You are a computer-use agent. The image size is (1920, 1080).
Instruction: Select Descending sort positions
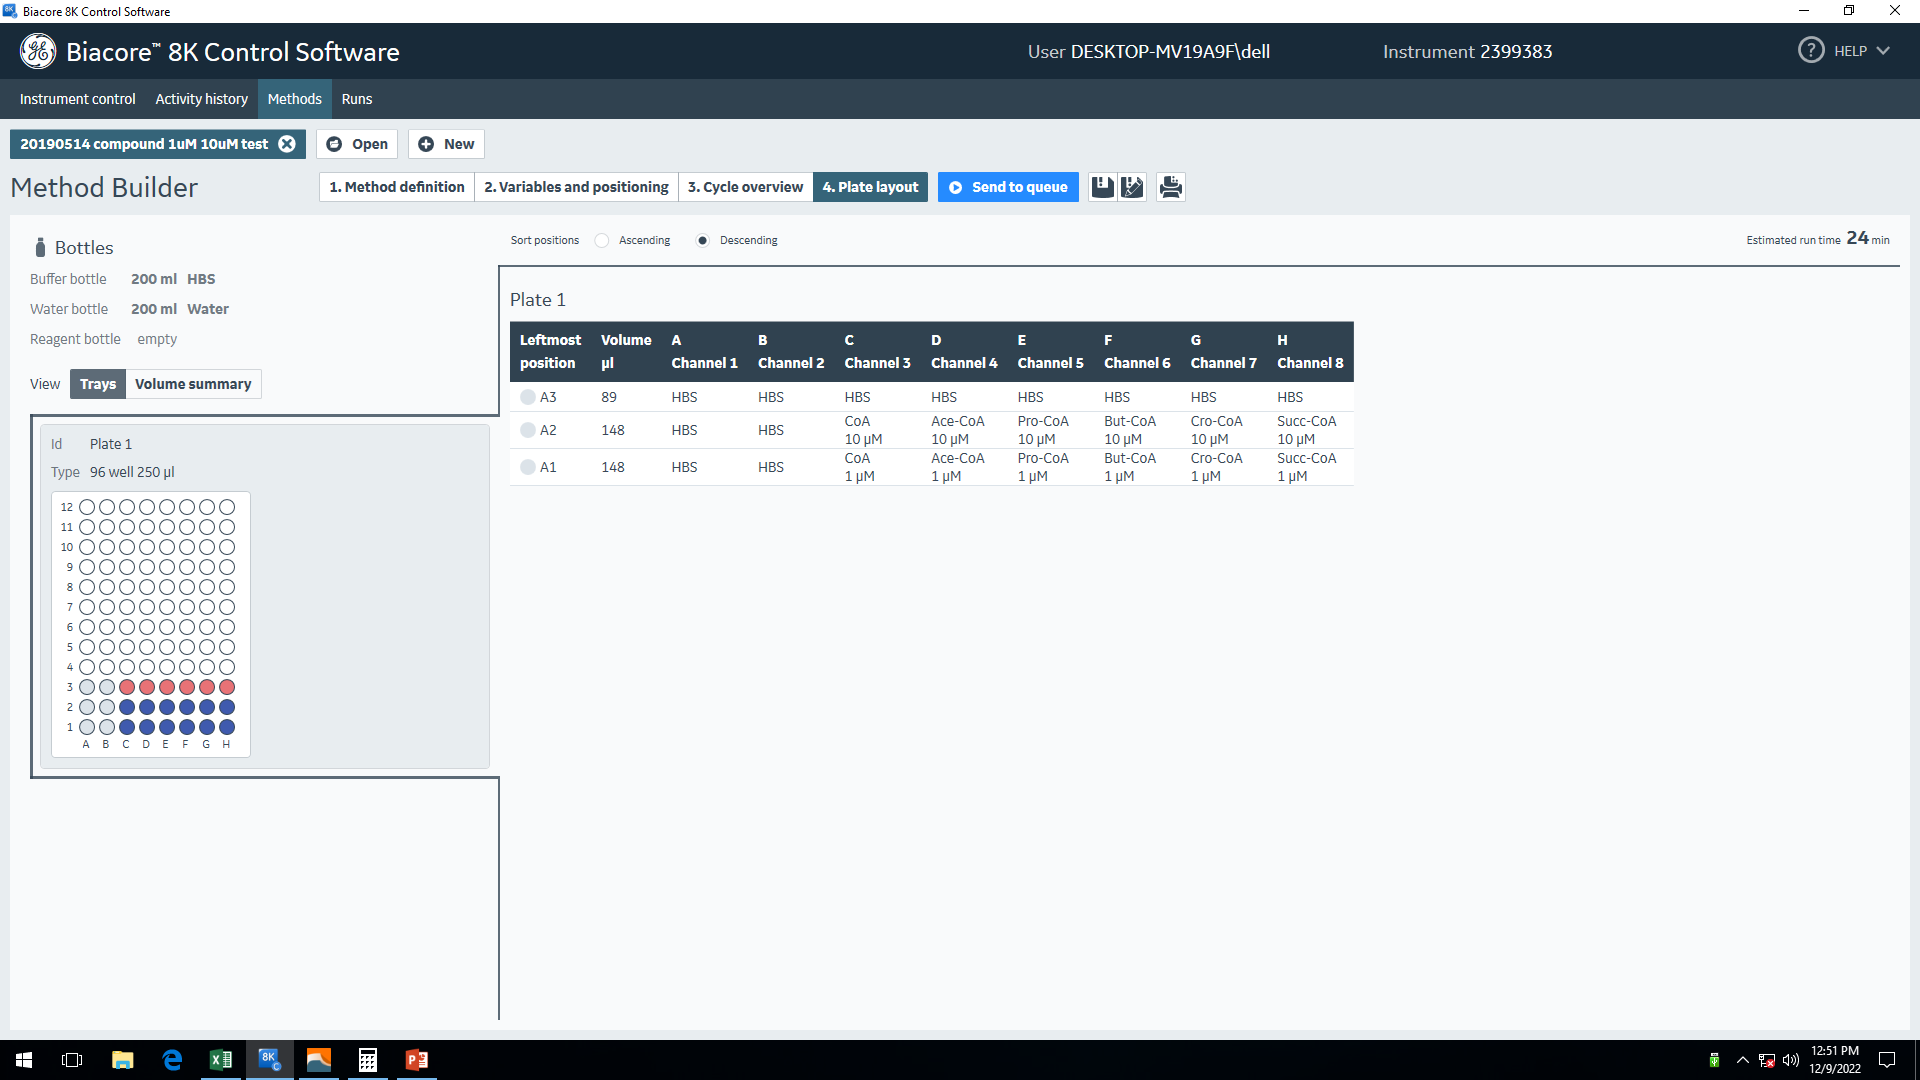(703, 241)
